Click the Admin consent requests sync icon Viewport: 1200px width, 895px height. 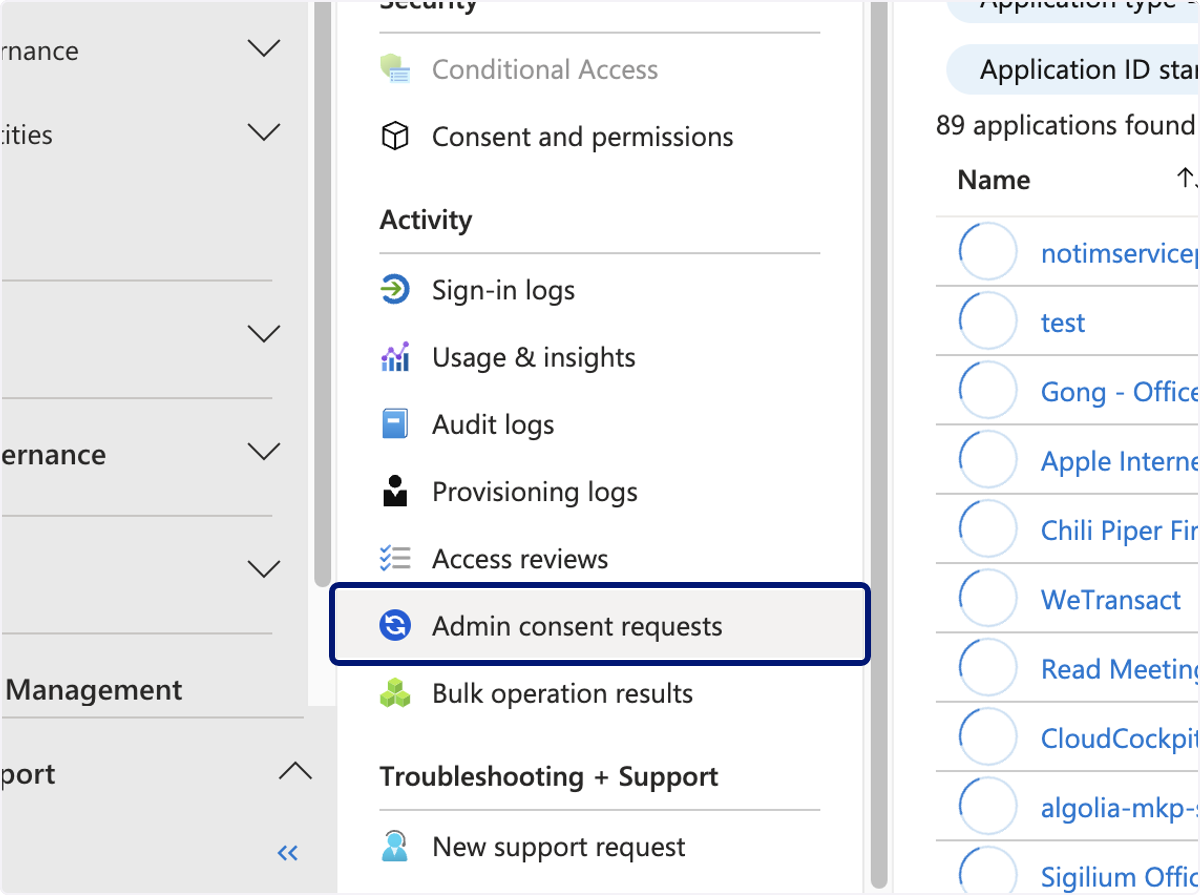point(396,626)
